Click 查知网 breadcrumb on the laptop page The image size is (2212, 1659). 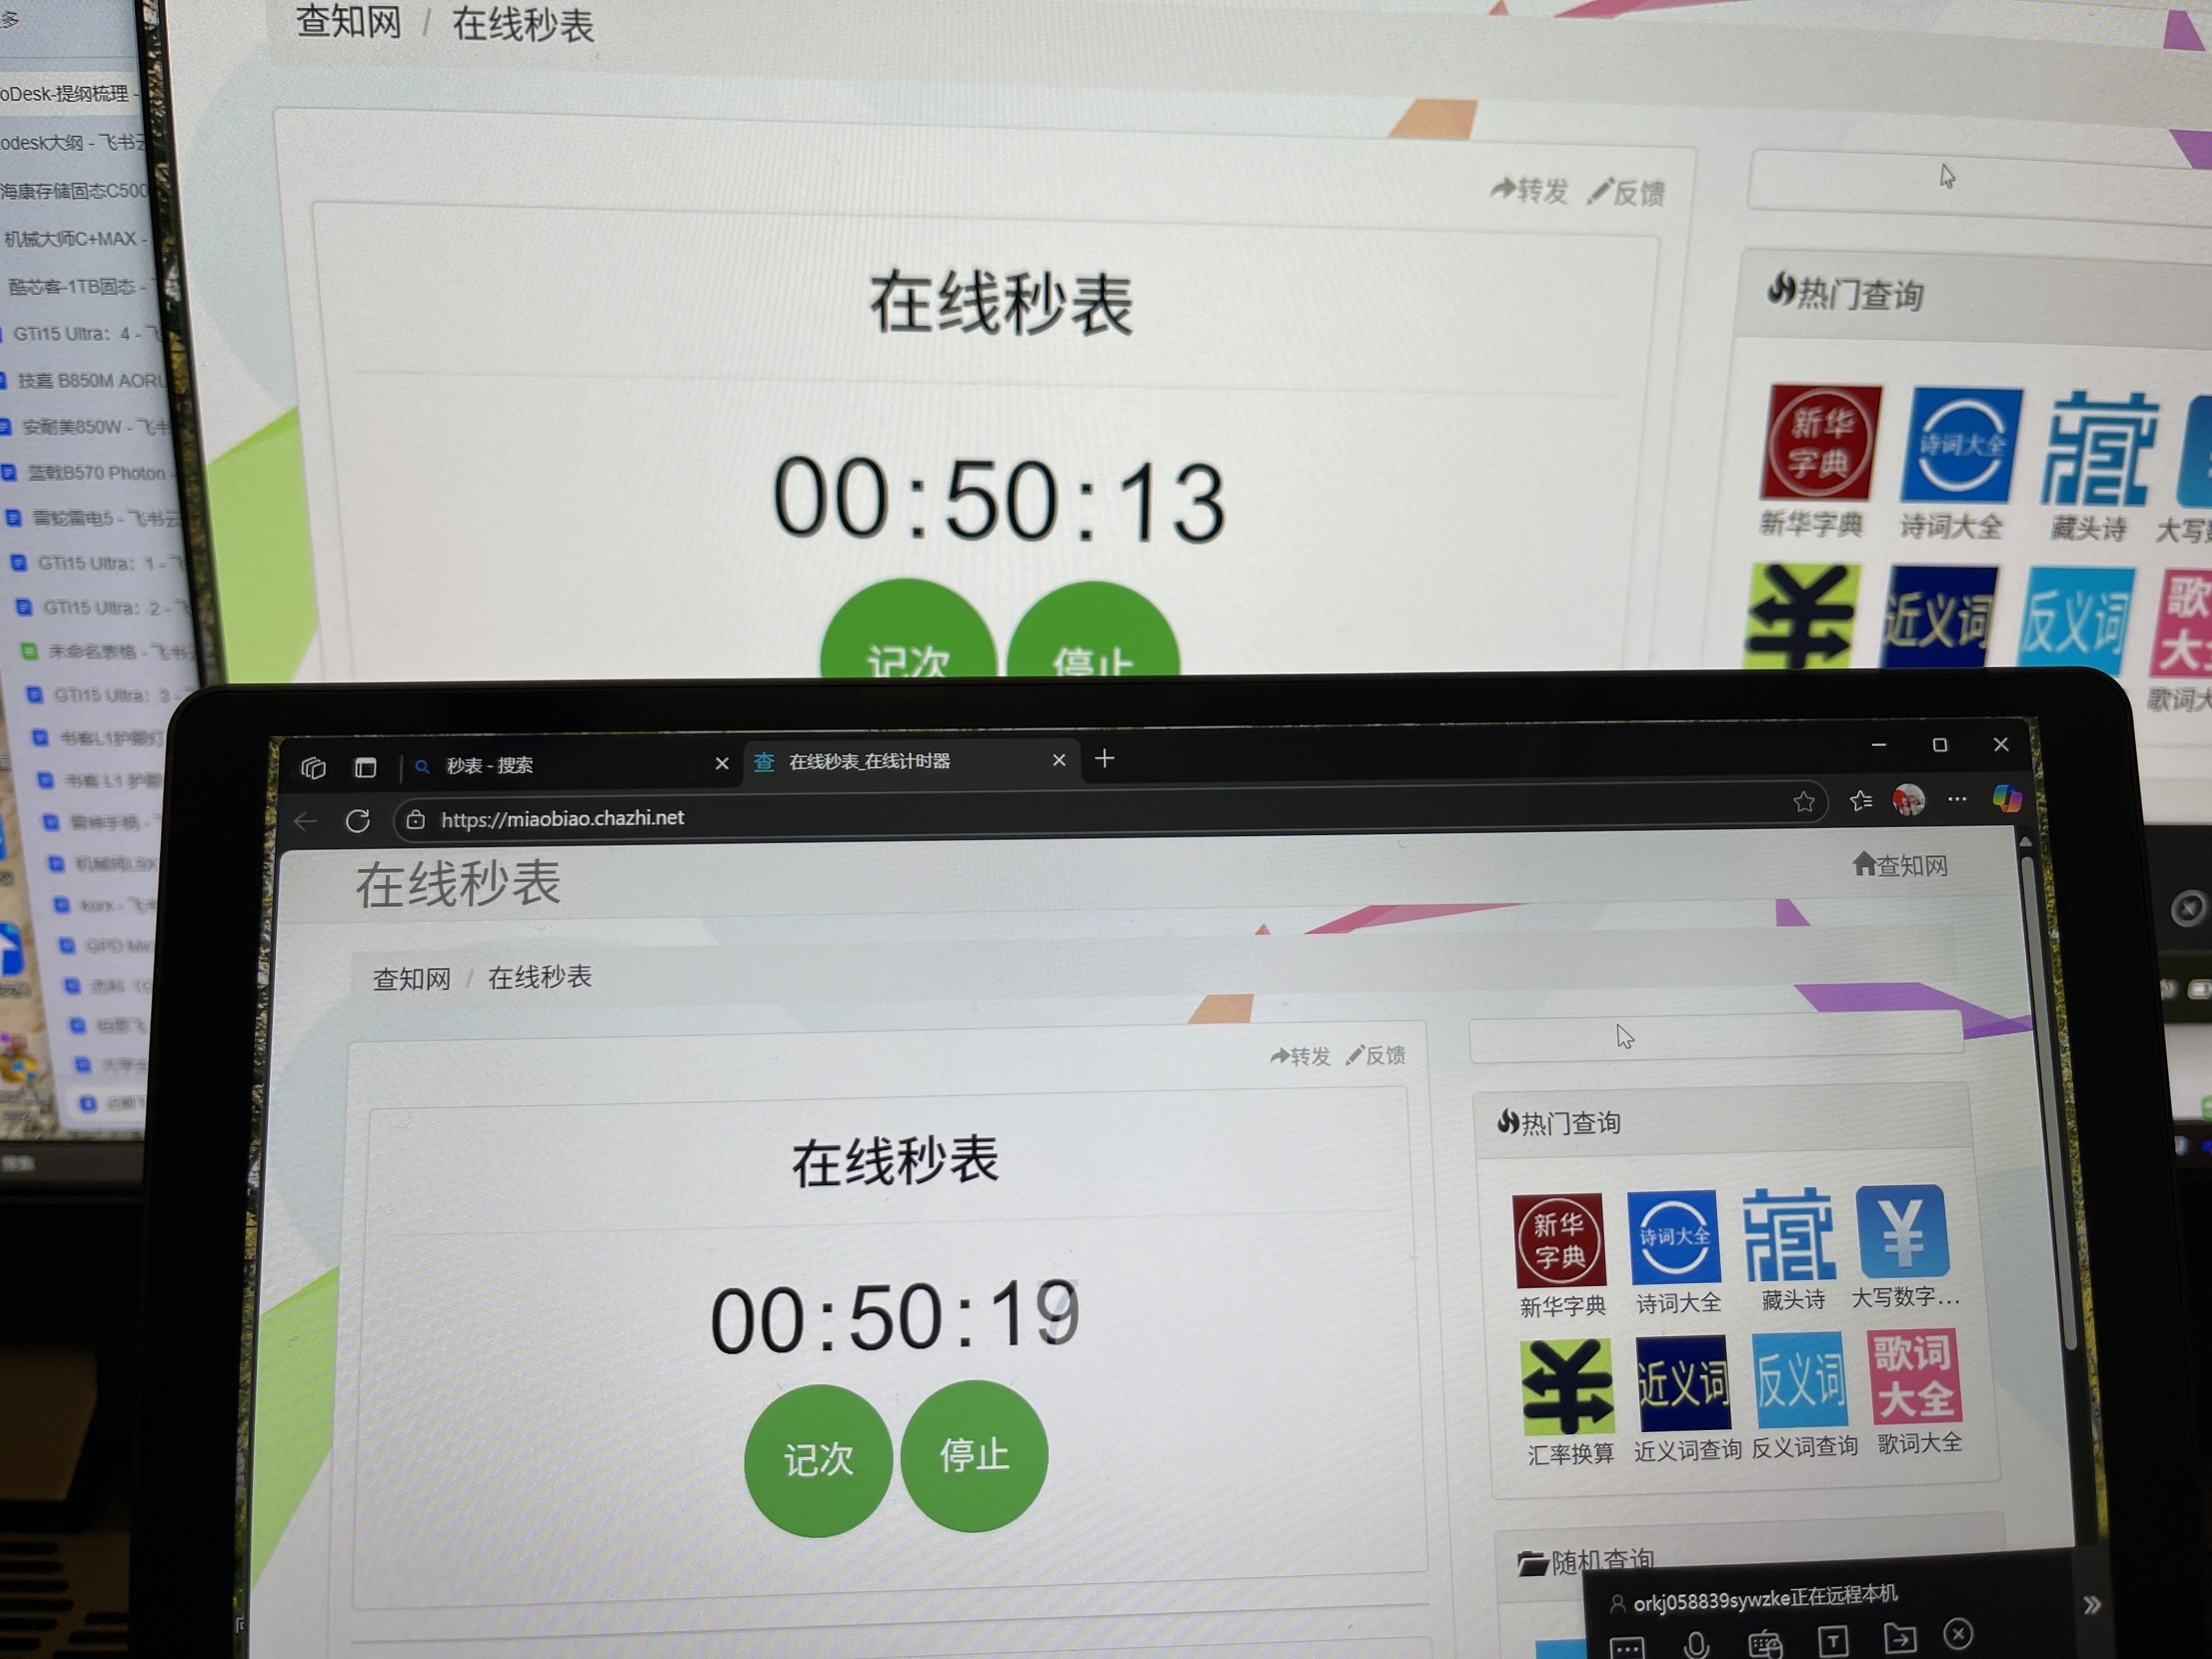point(411,979)
